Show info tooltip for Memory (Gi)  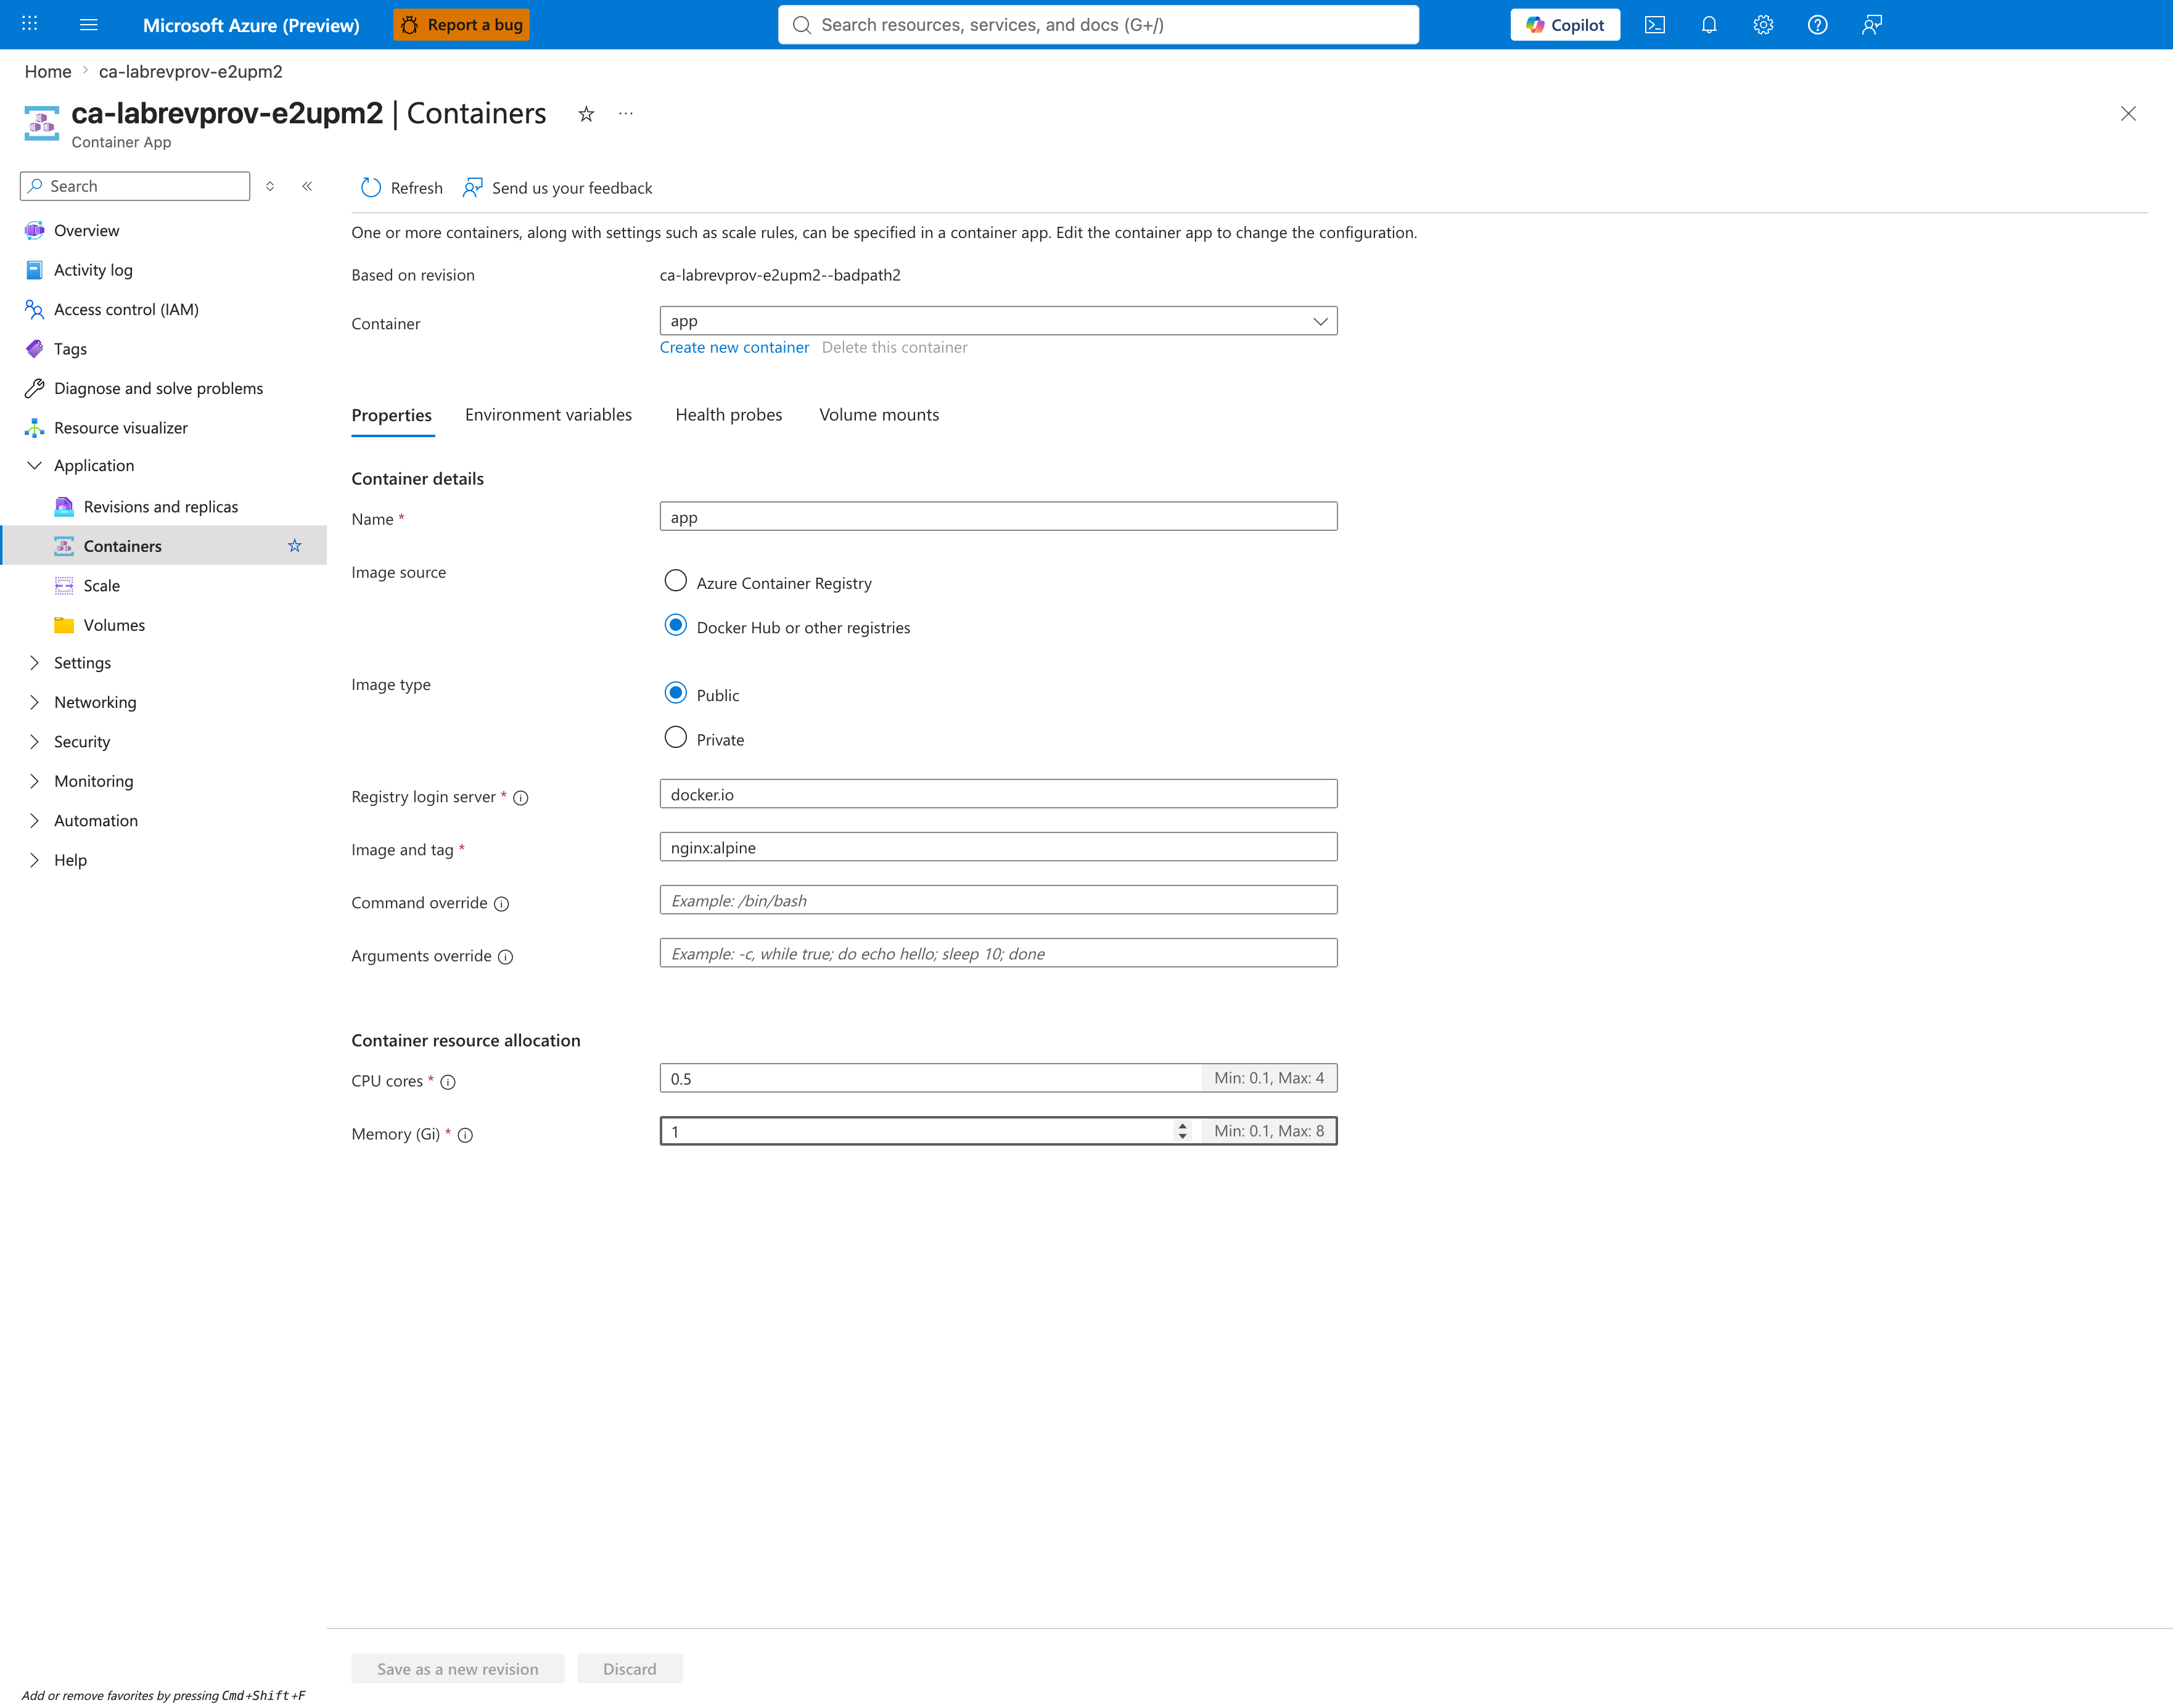[465, 1135]
